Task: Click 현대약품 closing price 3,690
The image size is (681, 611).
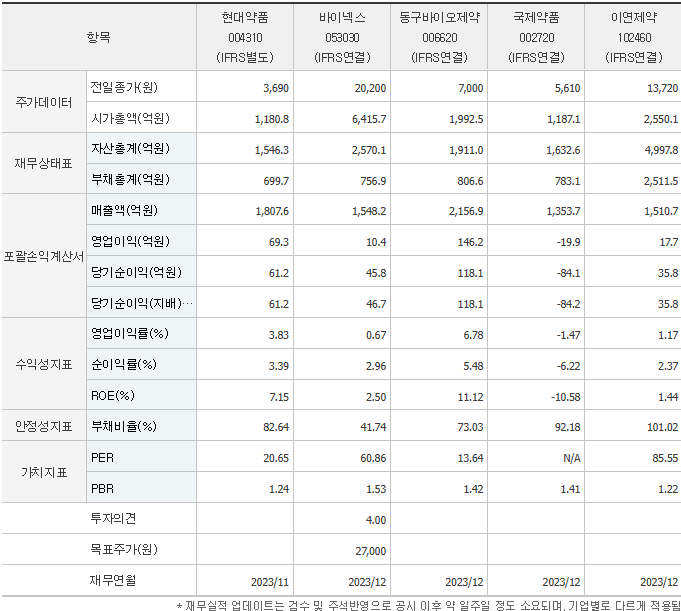Action: pos(276,88)
